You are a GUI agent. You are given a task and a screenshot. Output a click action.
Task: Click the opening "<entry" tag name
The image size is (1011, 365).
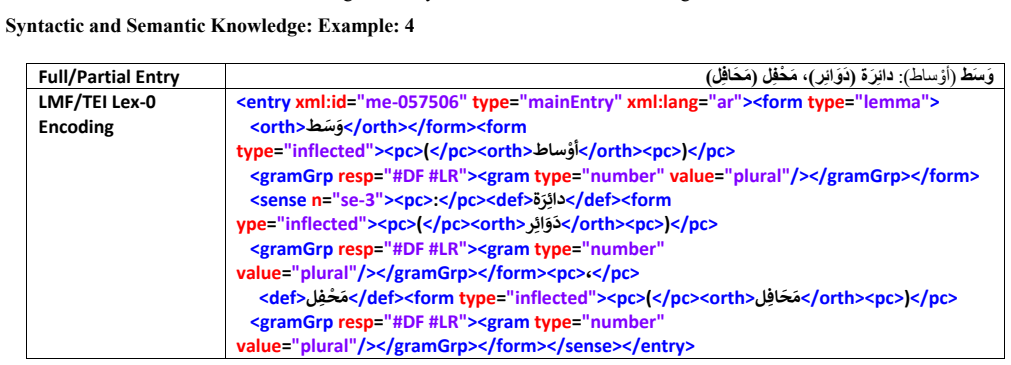264,103
